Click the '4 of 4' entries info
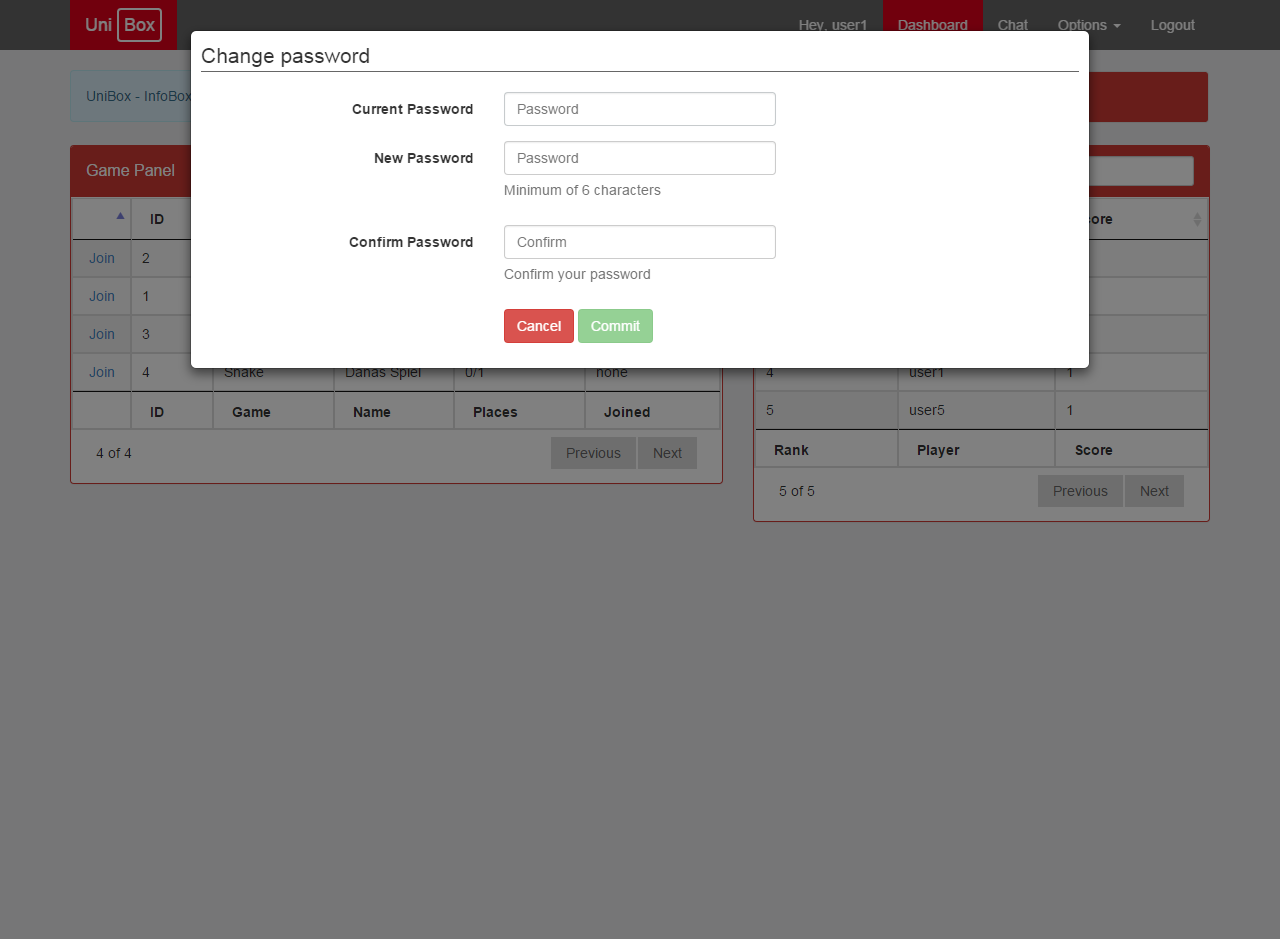Viewport: 1280px width, 939px height. [114, 453]
